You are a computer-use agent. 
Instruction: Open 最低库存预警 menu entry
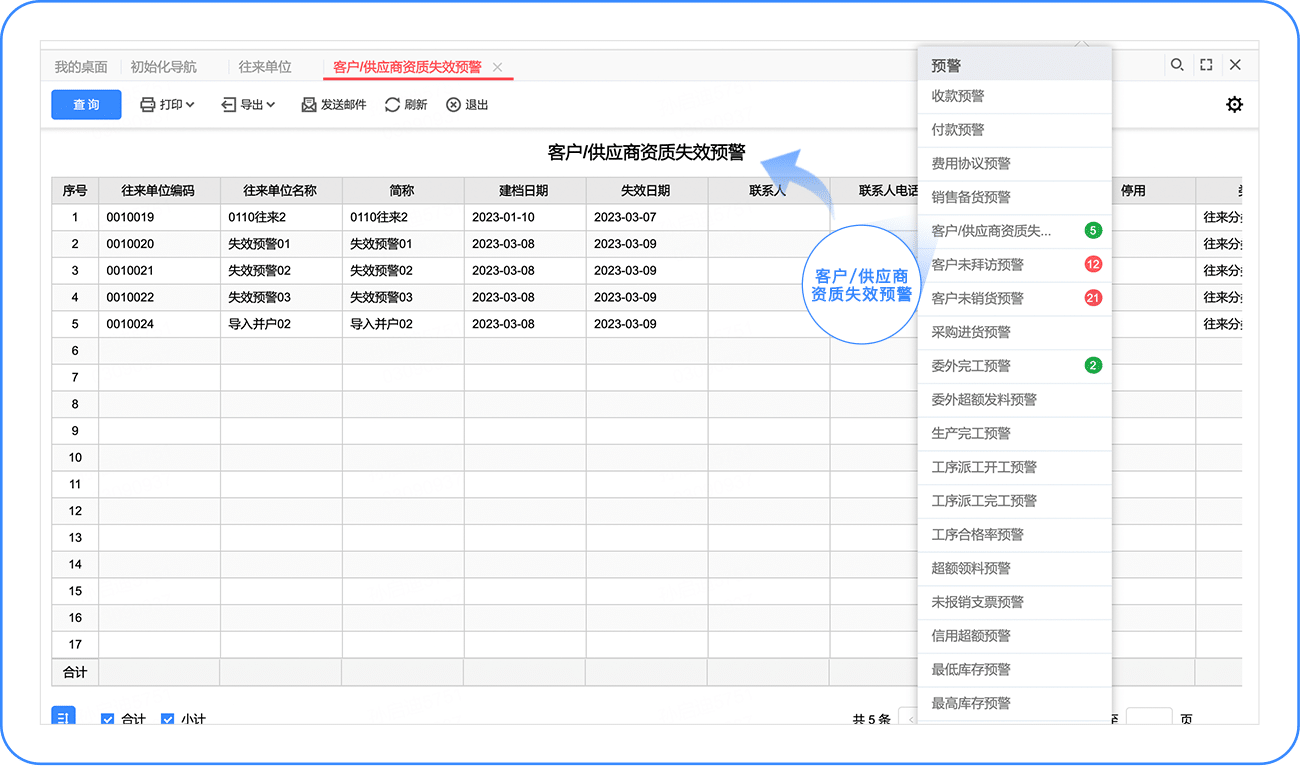1014,670
